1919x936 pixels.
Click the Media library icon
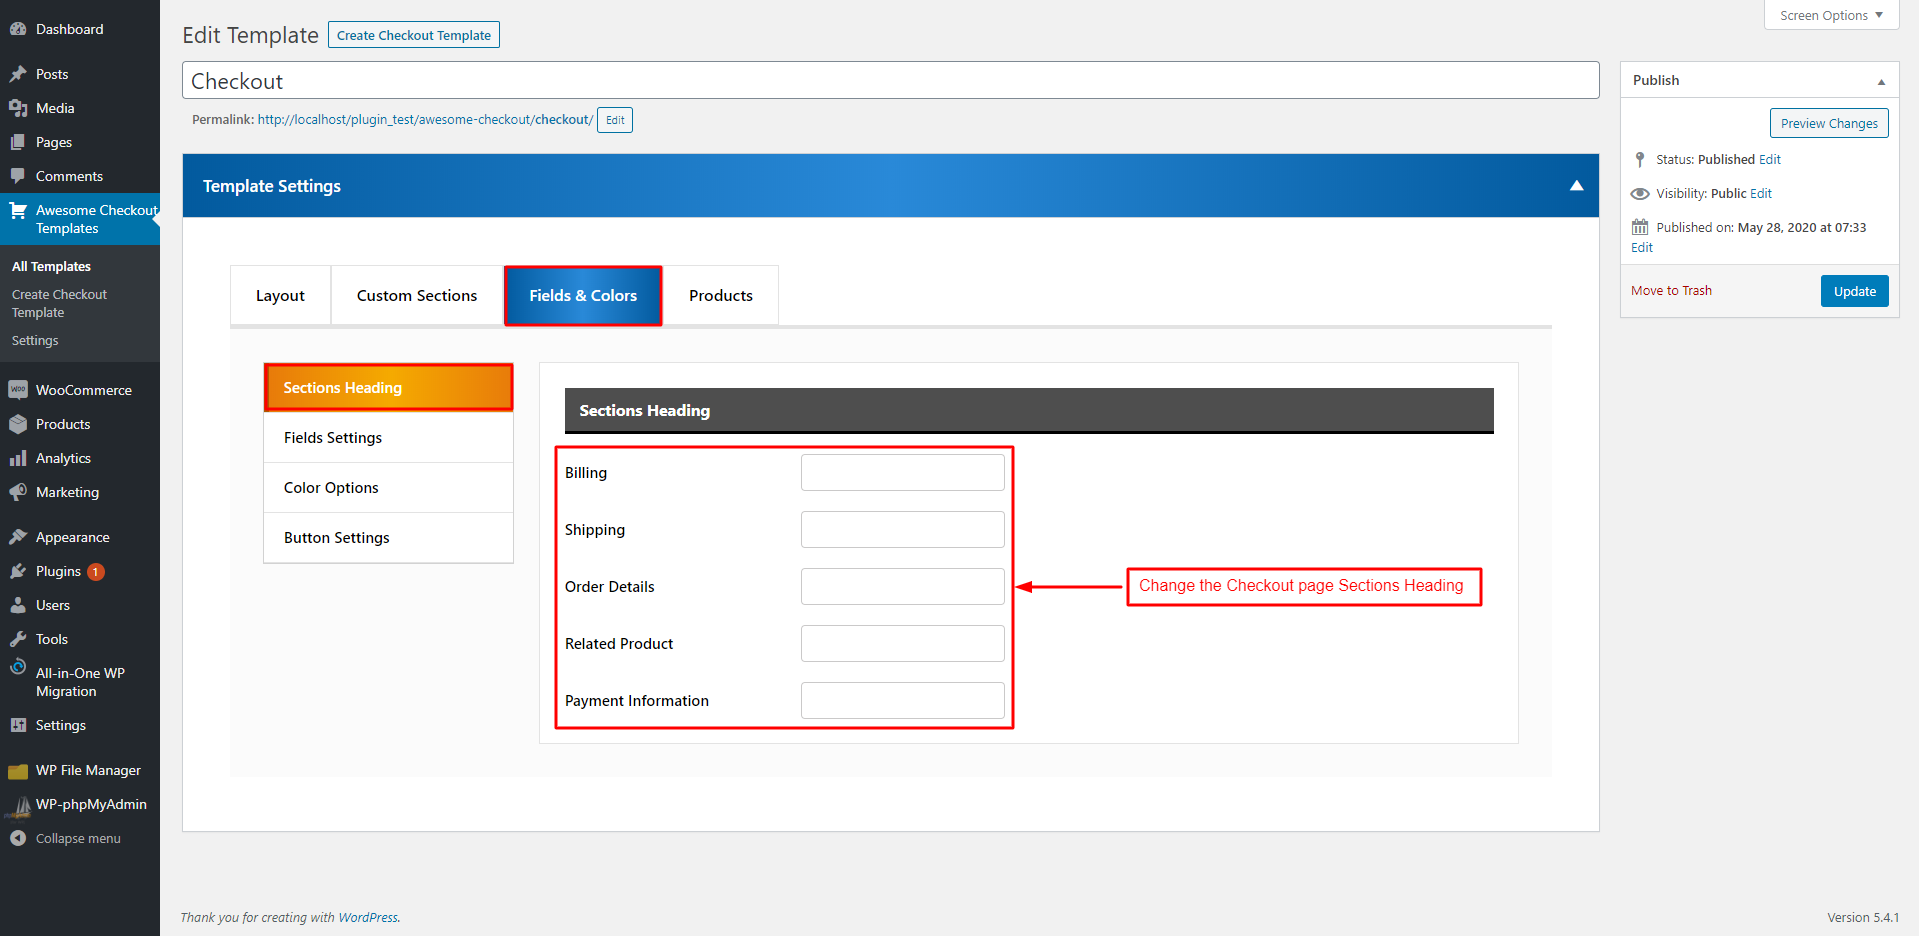(x=18, y=108)
